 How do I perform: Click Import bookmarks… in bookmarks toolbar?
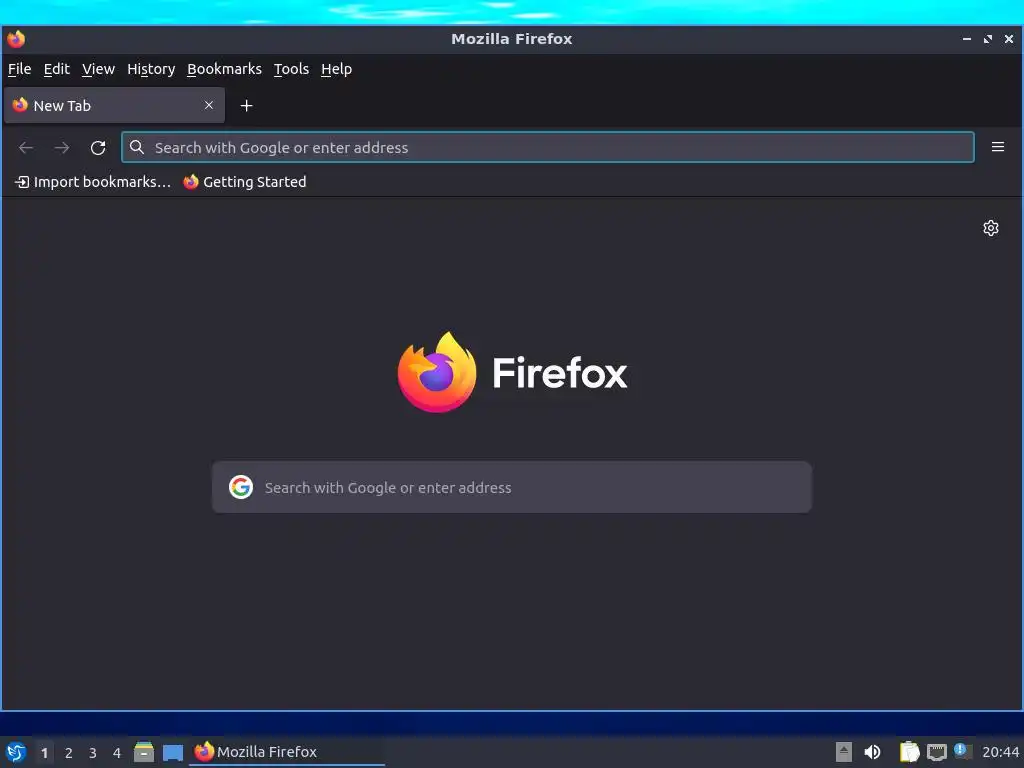93,182
